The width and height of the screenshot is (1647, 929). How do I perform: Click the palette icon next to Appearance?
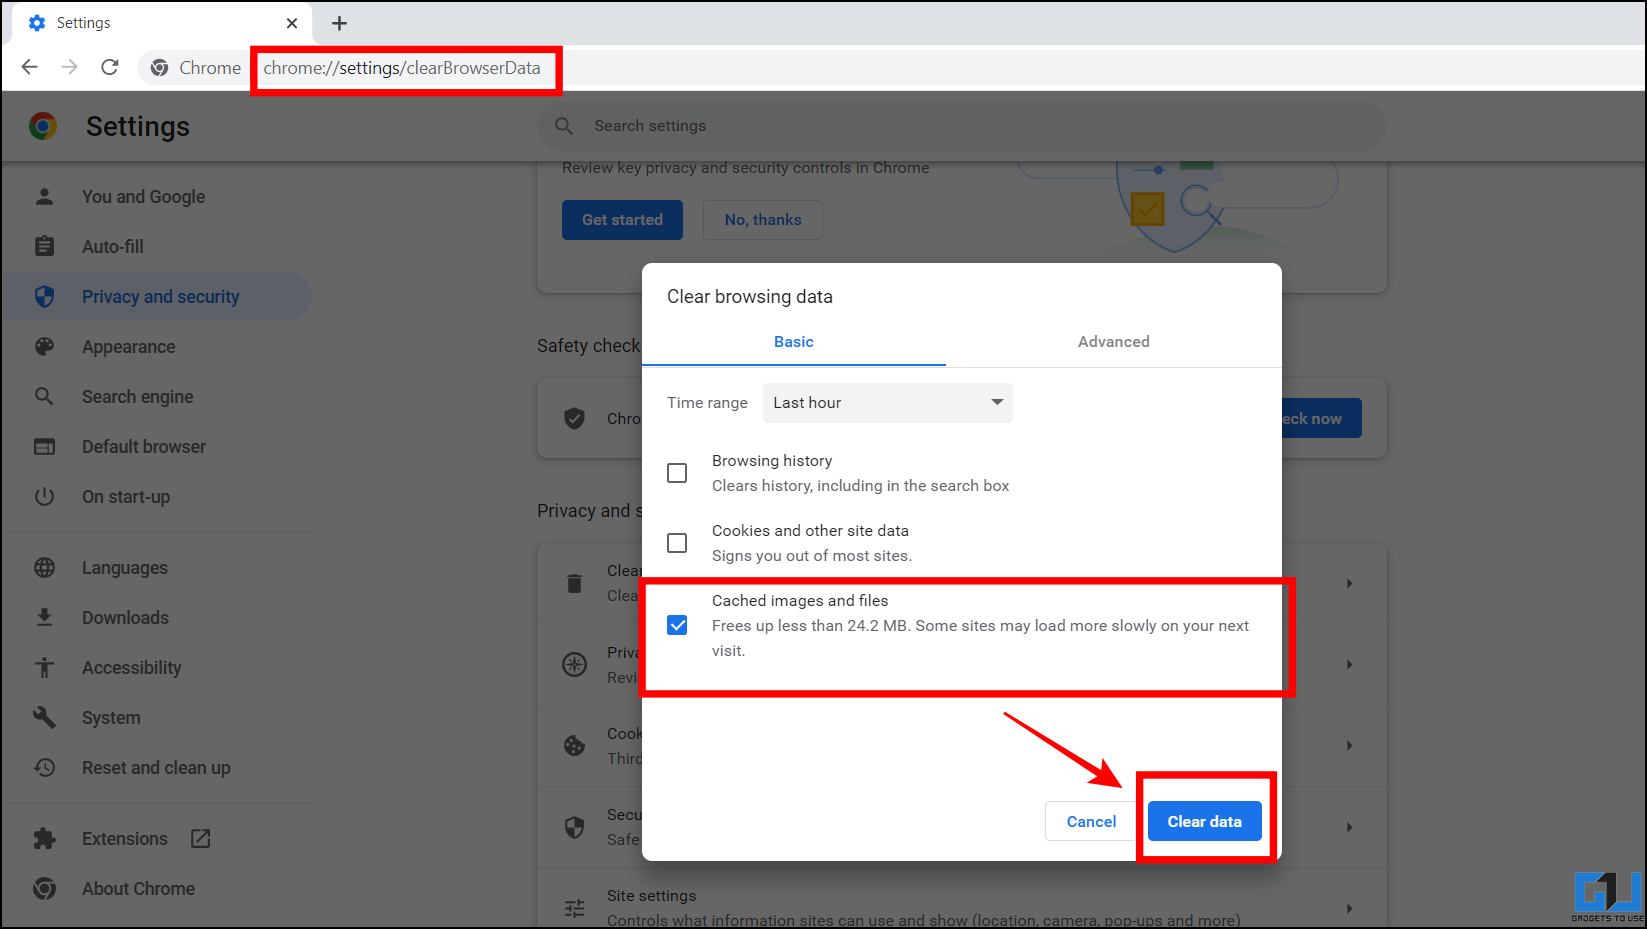click(x=44, y=346)
